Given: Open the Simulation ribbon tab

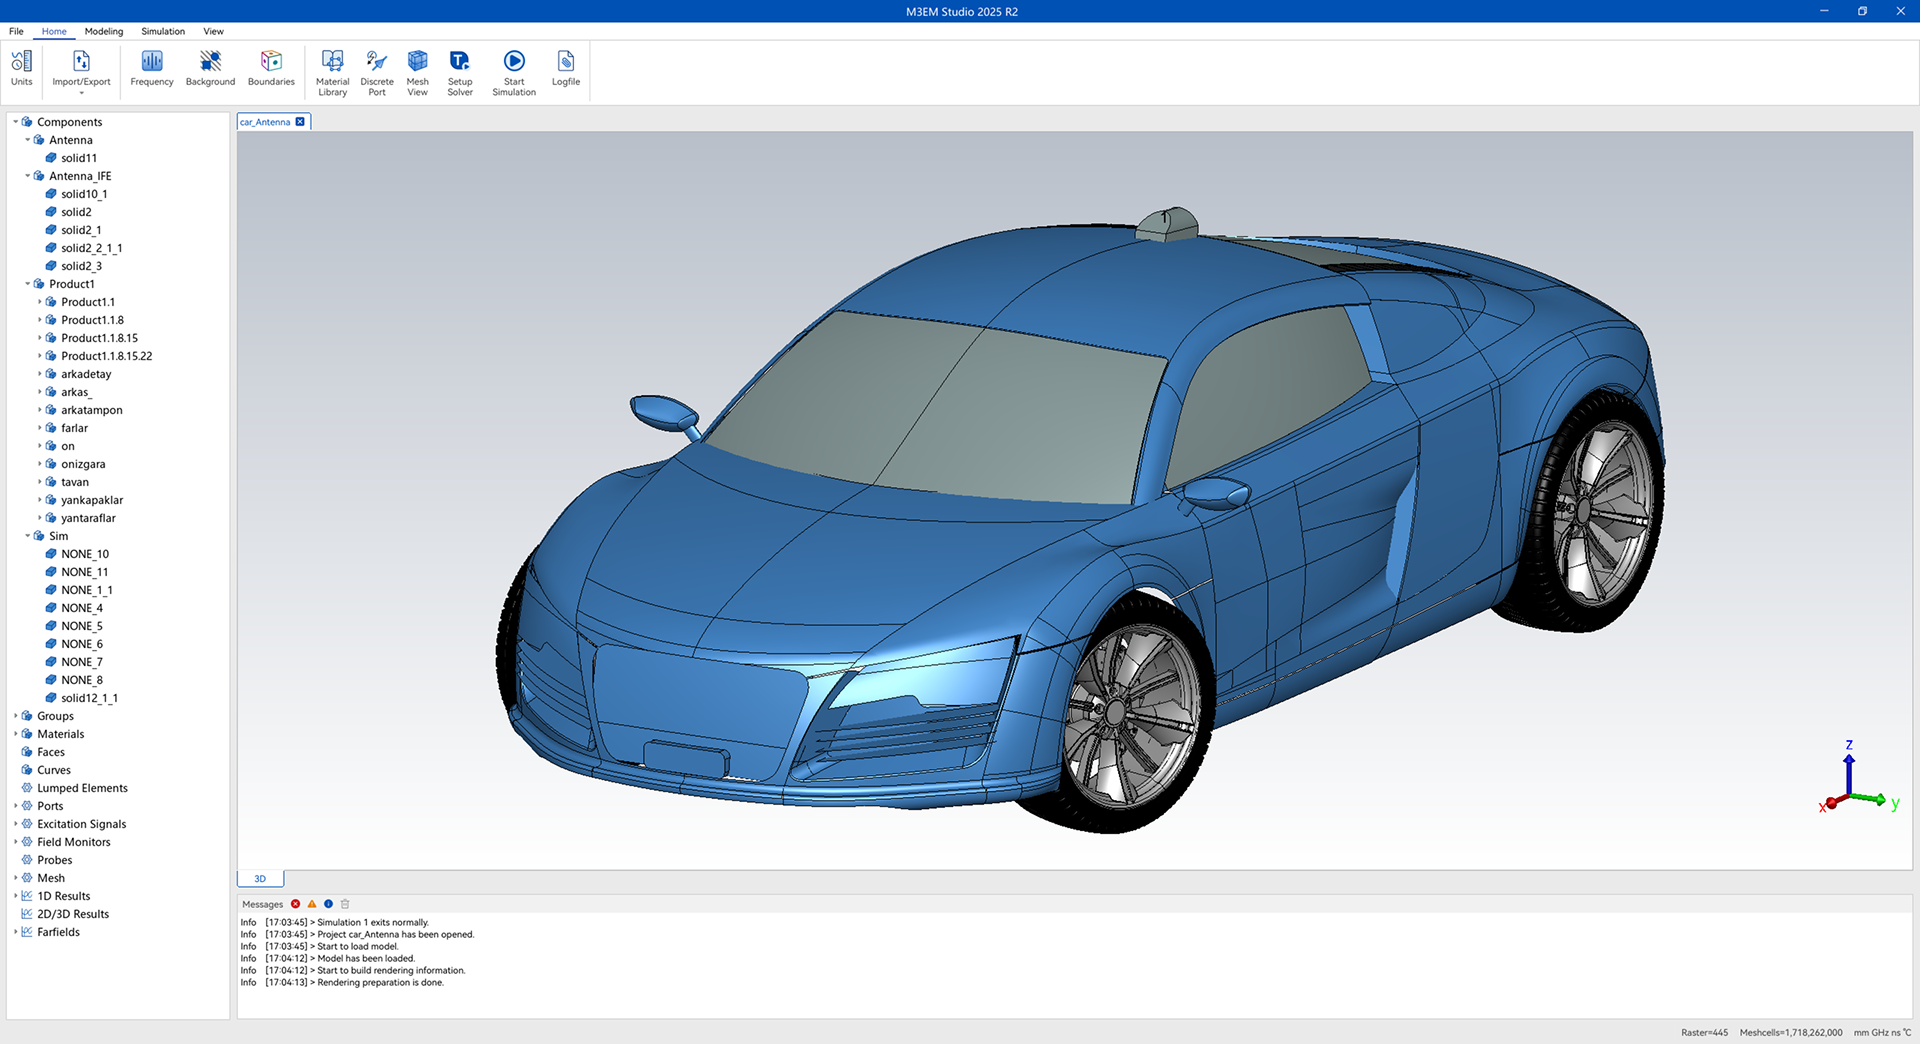Looking at the screenshot, I should [x=163, y=31].
